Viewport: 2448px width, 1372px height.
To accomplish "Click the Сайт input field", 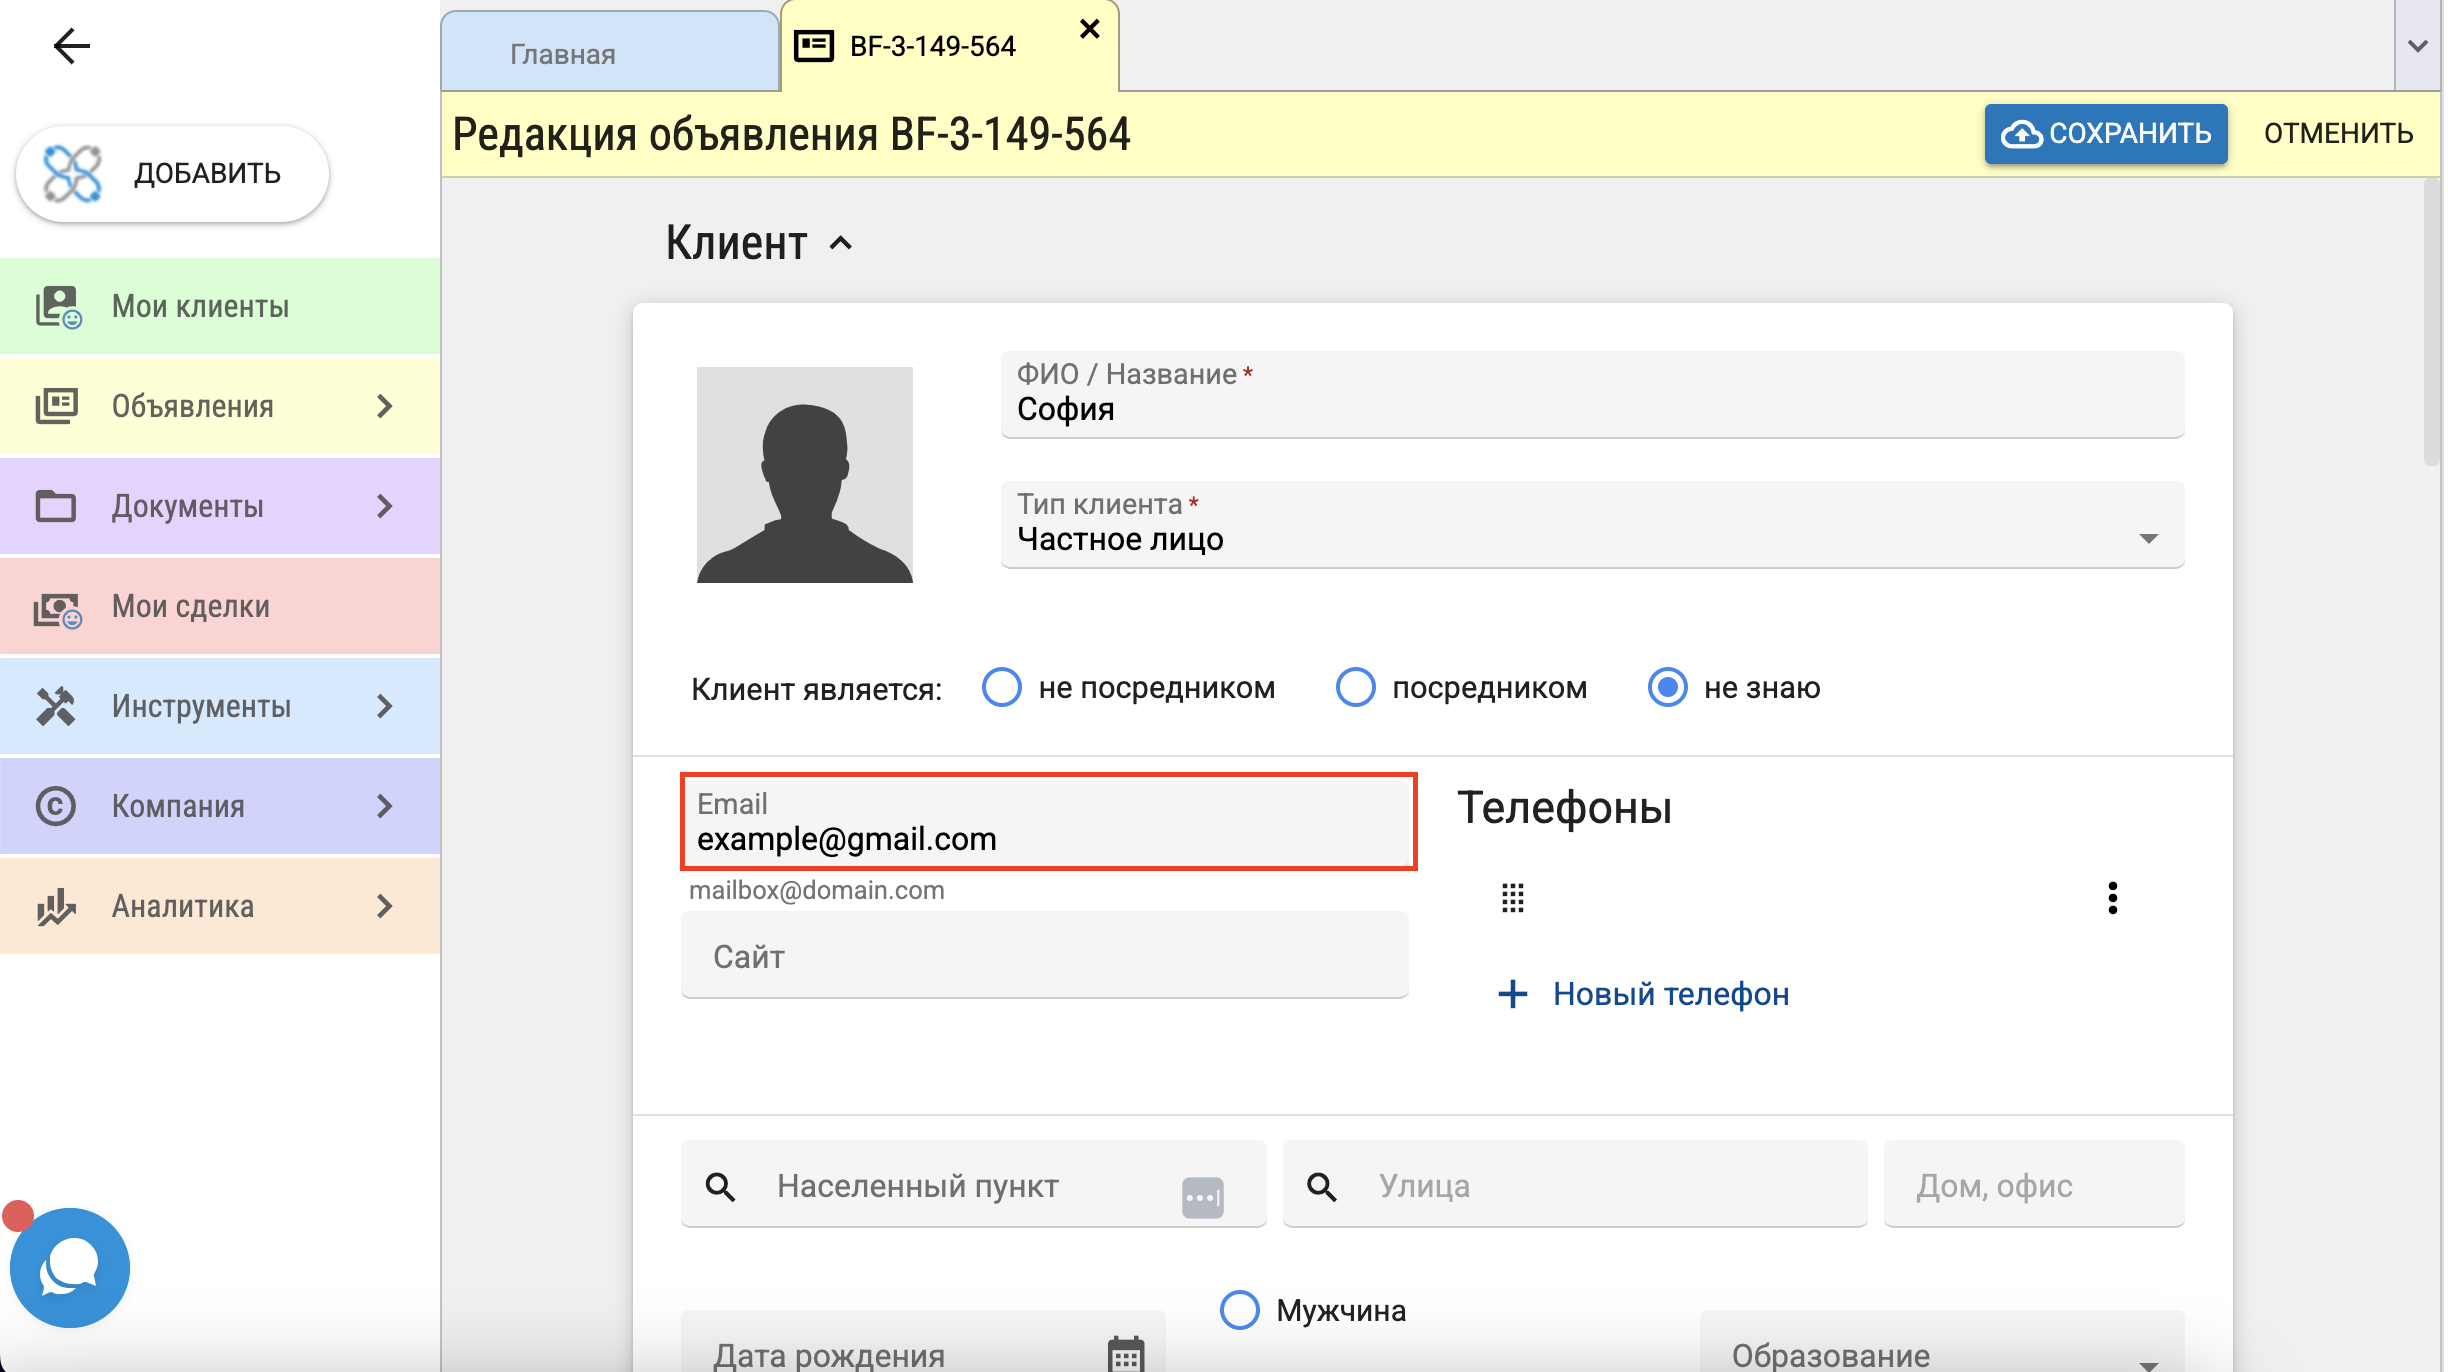I will tap(1045, 955).
